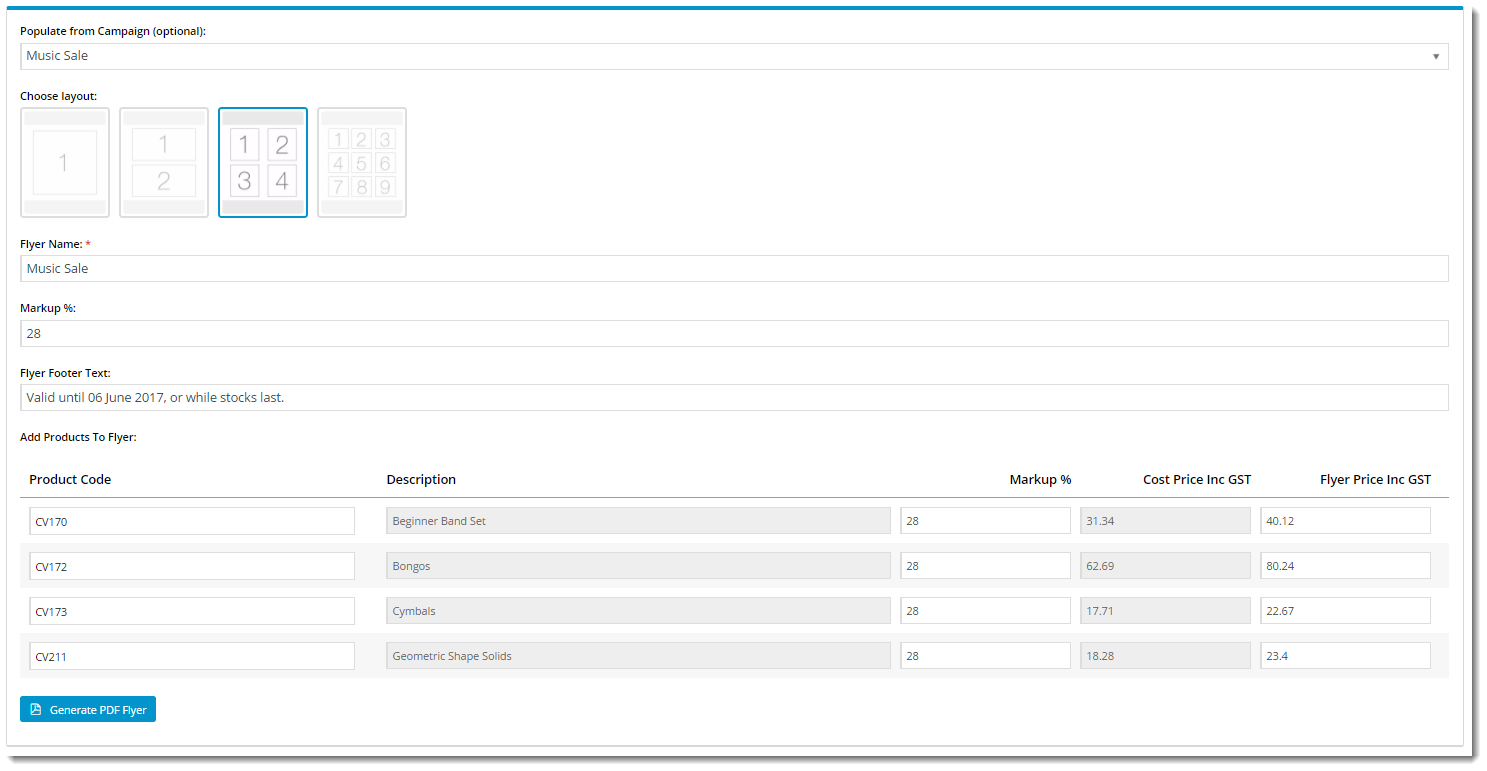Click the Cymbals description field
The image size is (1487, 771).
[638, 611]
